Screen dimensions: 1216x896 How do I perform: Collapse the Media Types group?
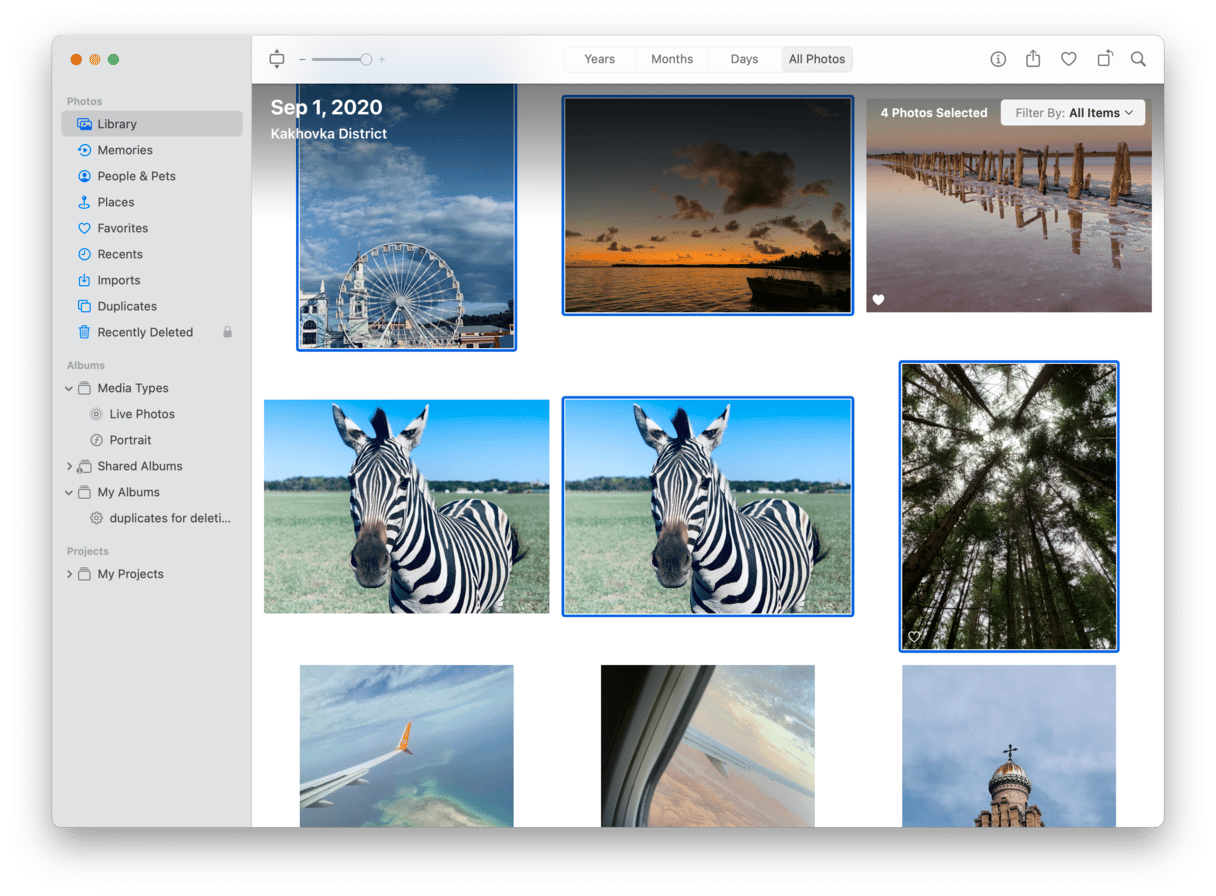click(69, 388)
